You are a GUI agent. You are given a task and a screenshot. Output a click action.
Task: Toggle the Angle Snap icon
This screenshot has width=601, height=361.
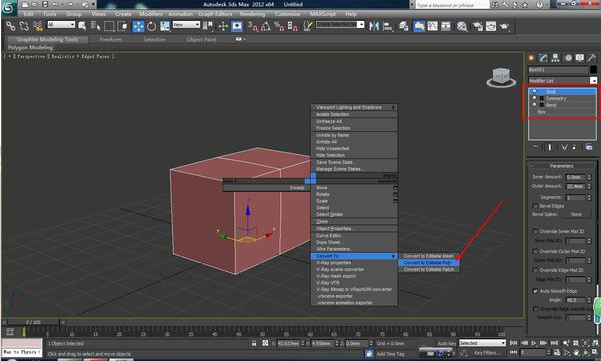coord(266,26)
